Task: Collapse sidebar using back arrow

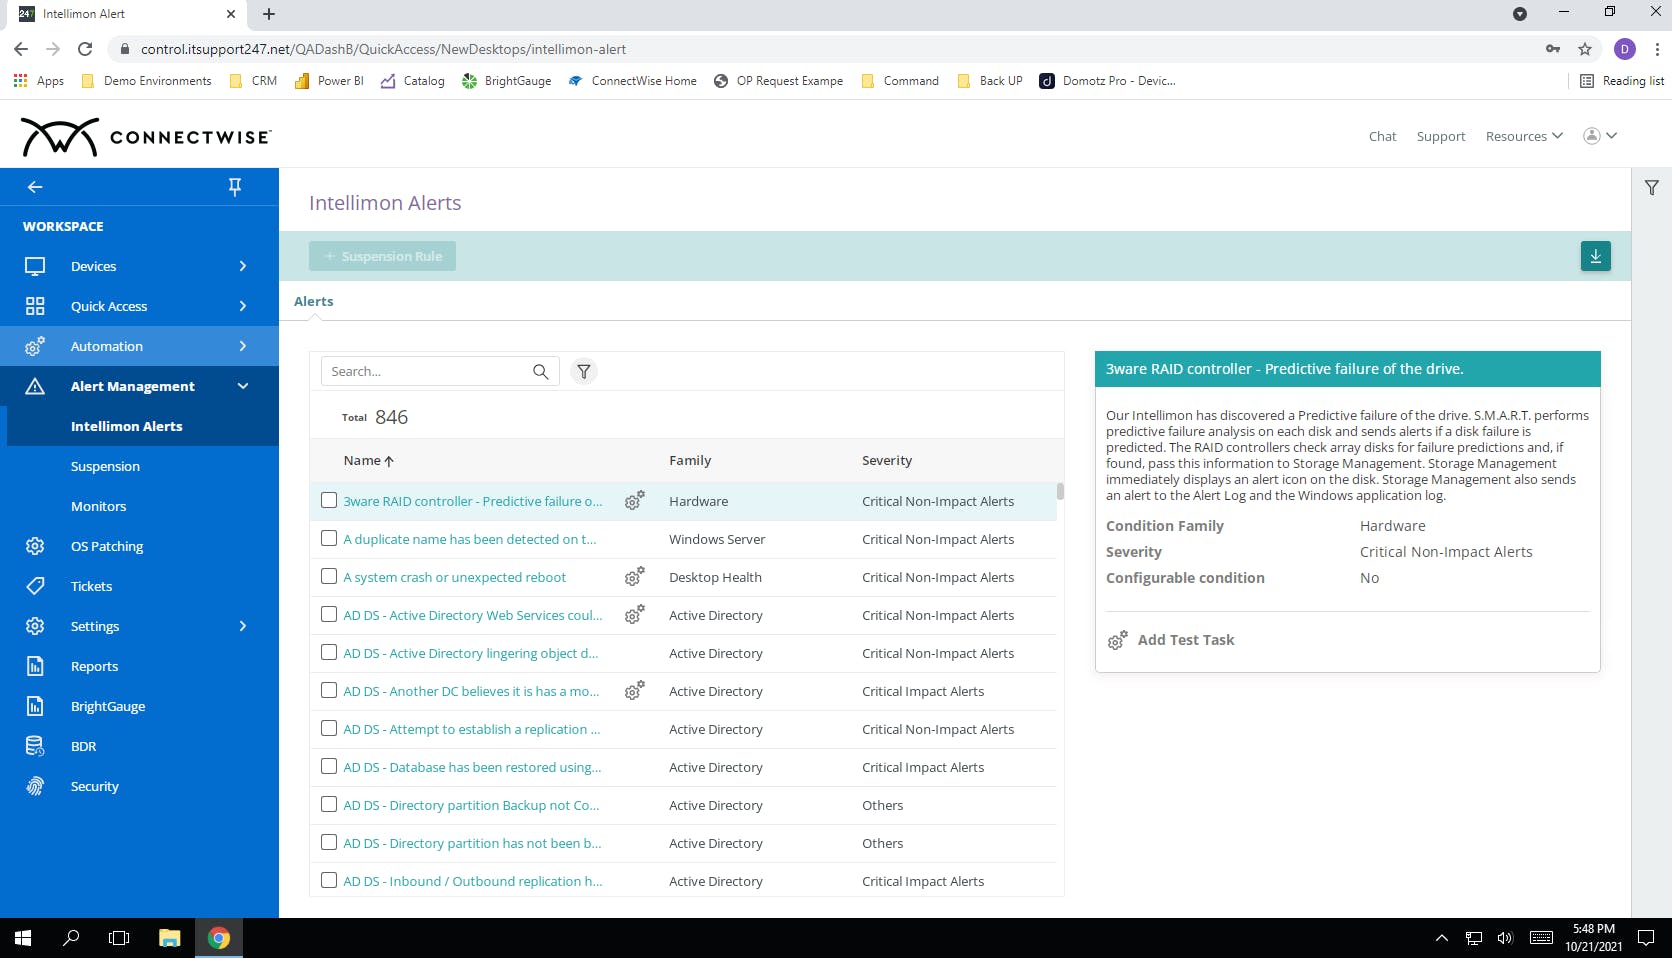Action: (35, 187)
